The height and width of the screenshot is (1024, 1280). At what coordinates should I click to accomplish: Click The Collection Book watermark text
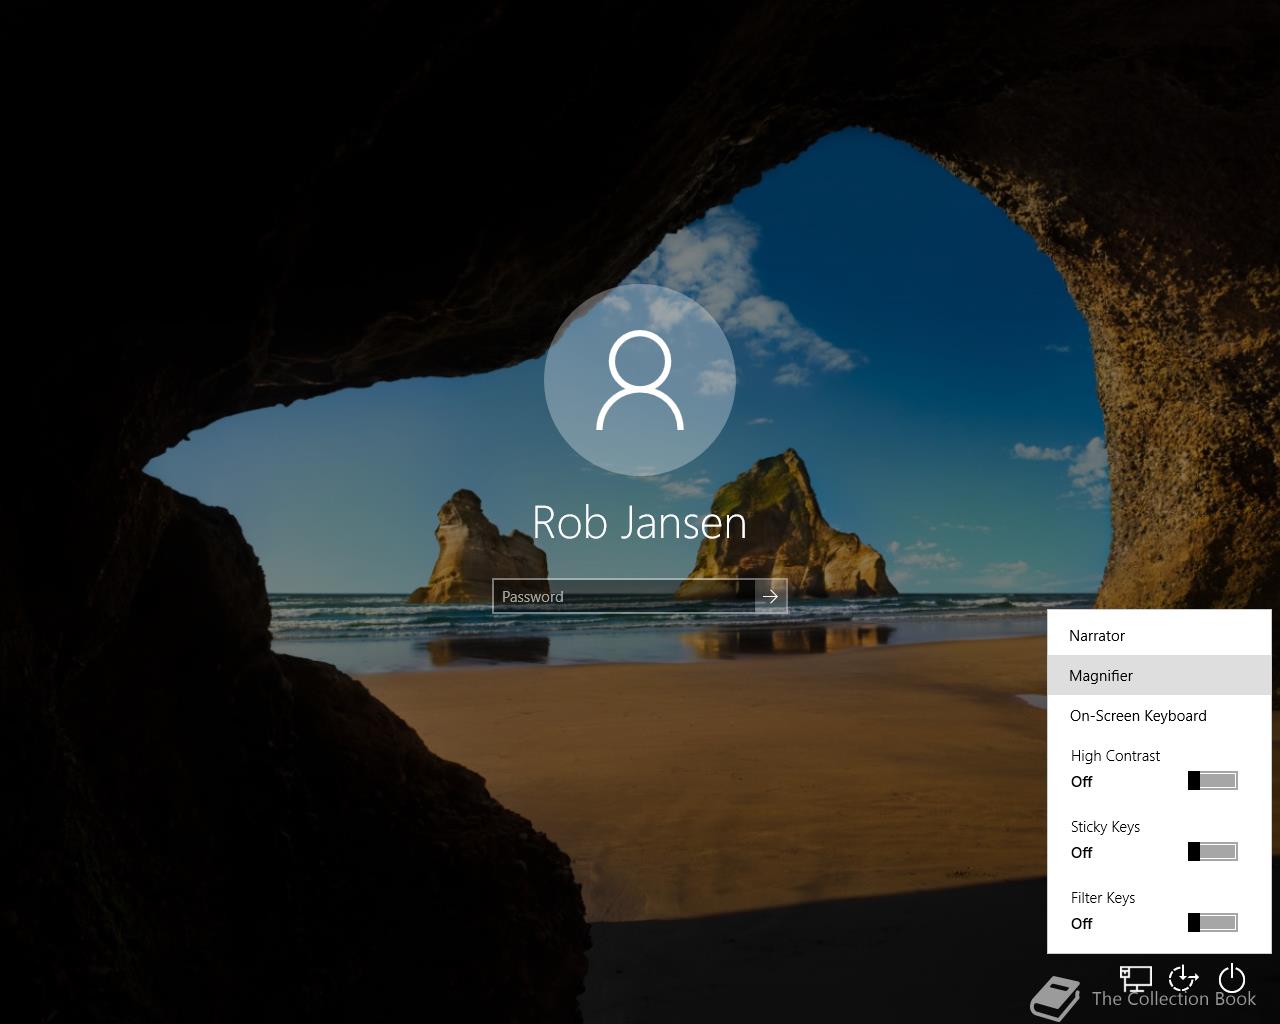1174,999
